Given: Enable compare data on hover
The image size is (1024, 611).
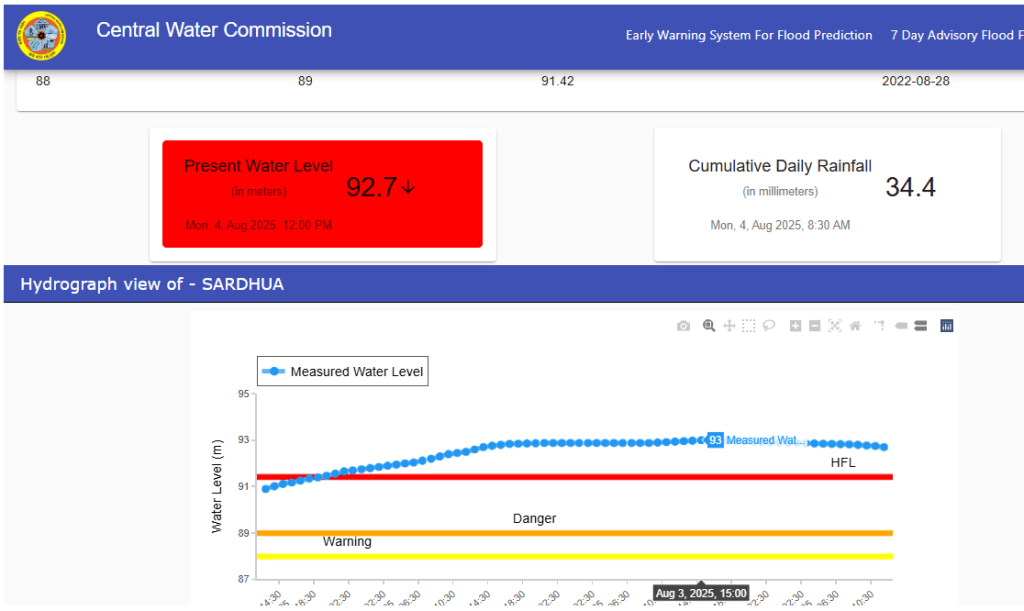Looking at the screenshot, I should coord(920,326).
